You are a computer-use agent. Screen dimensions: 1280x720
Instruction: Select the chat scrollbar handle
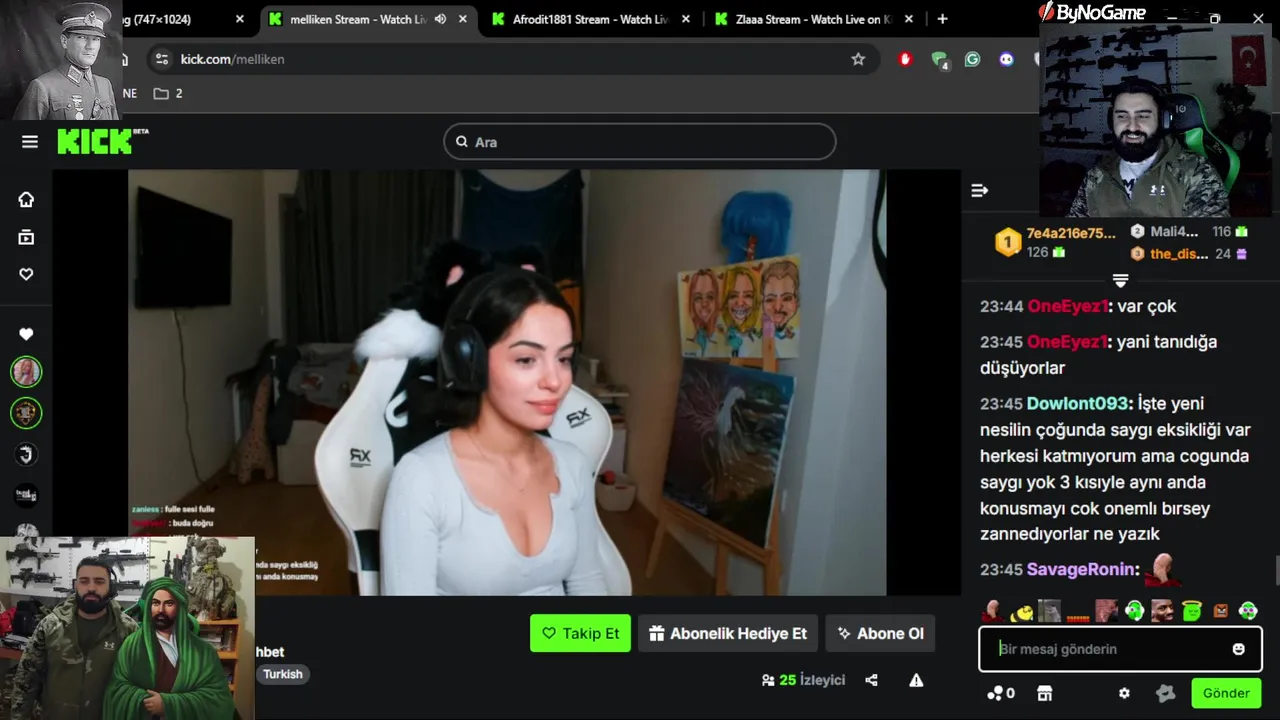click(x=1276, y=572)
